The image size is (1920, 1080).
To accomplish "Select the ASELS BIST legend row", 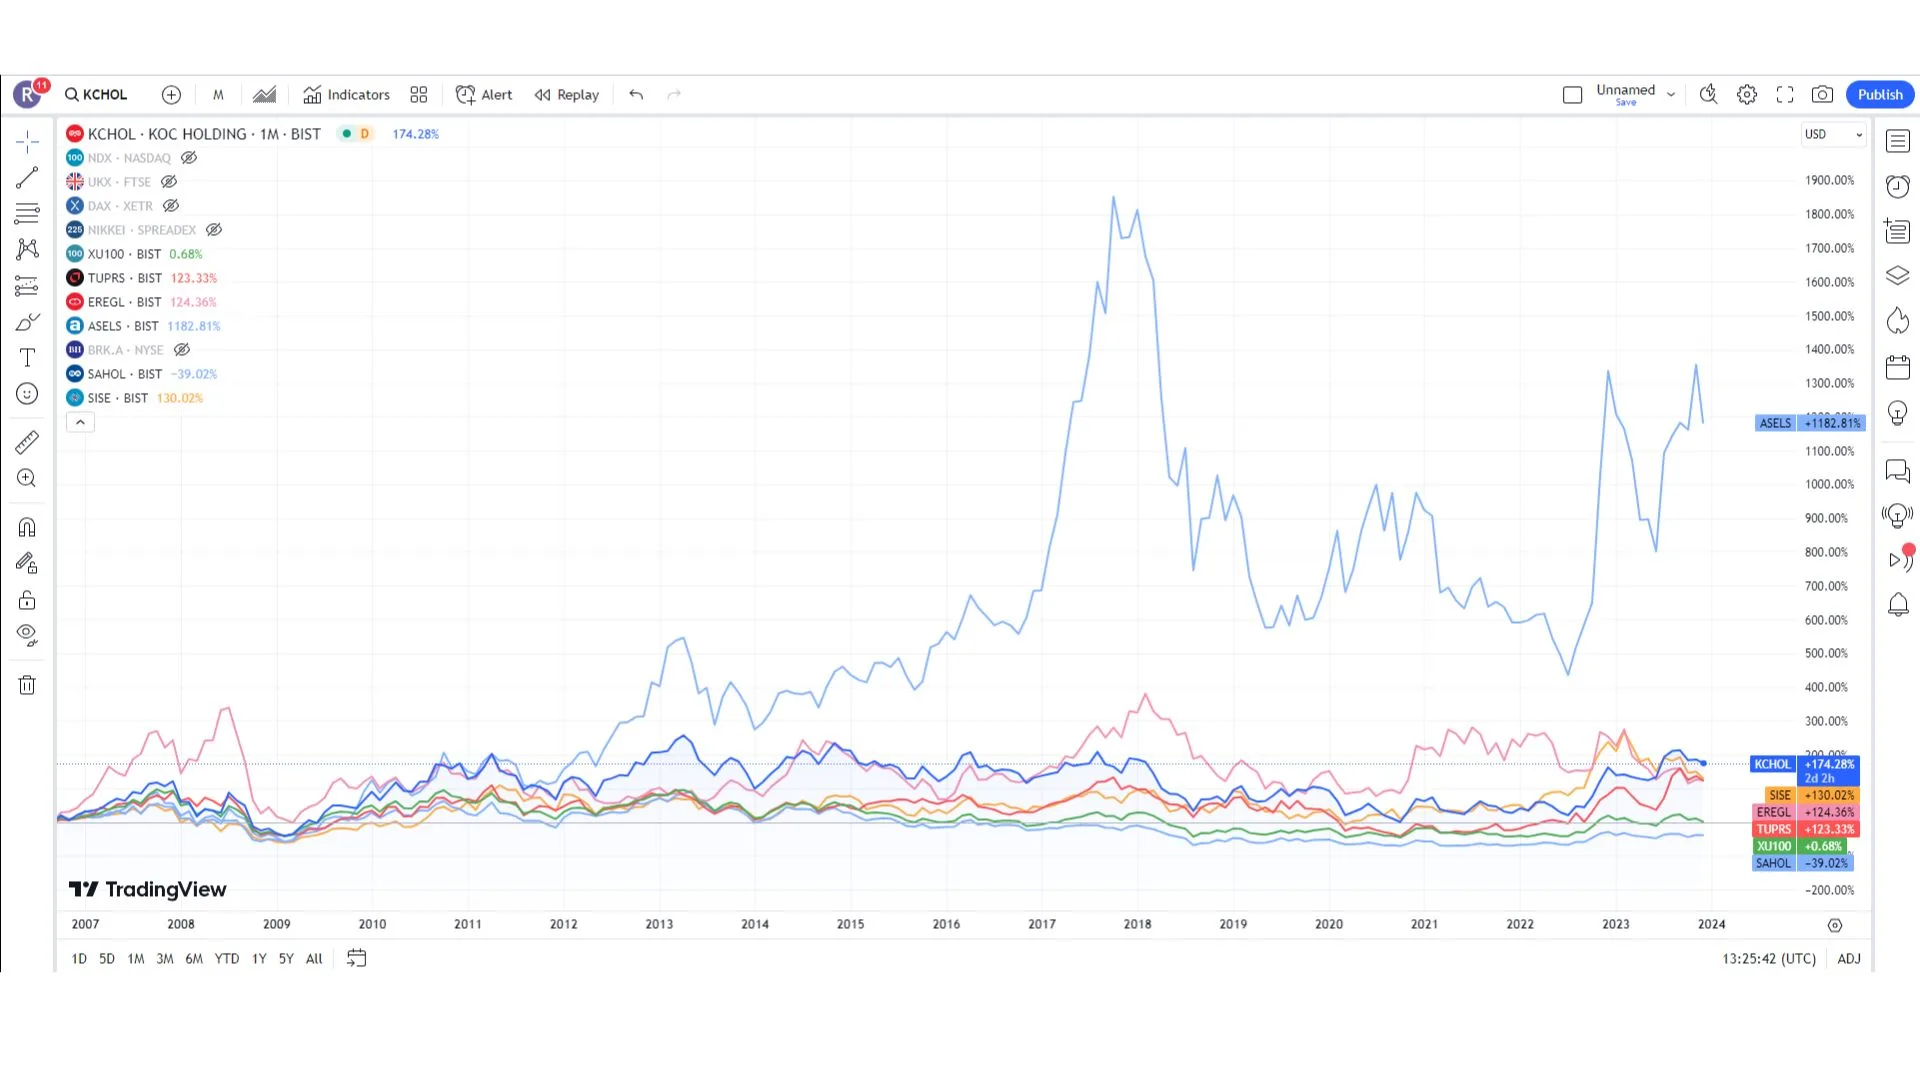I will pos(143,326).
